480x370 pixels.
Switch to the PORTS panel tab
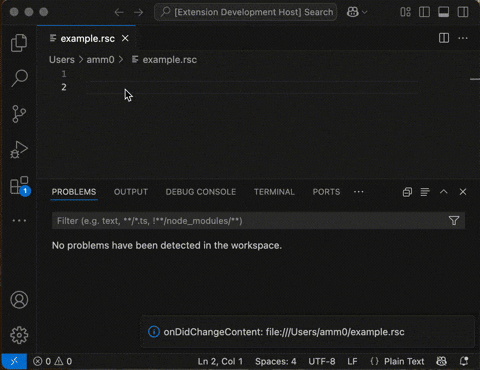(x=326, y=192)
